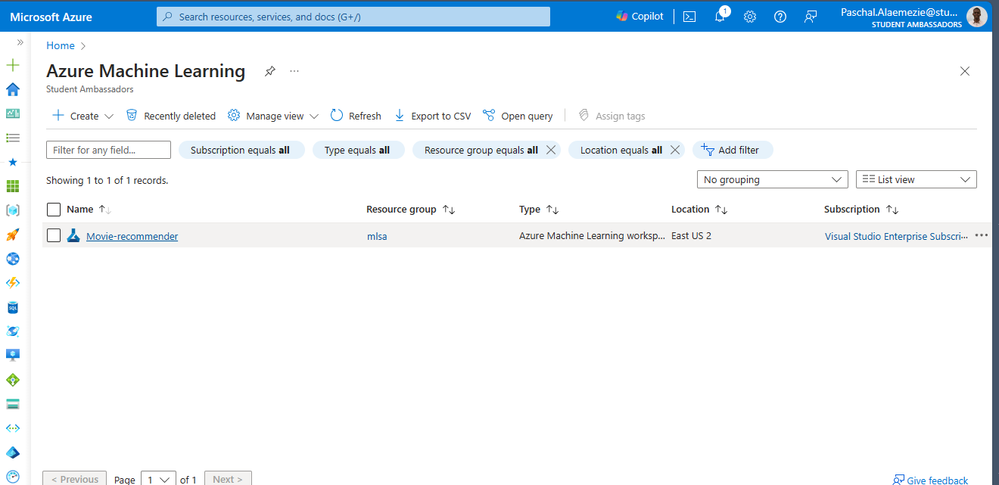This screenshot has width=999, height=485.
Task: Click Open query in toolbar
Action: click(x=518, y=116)
